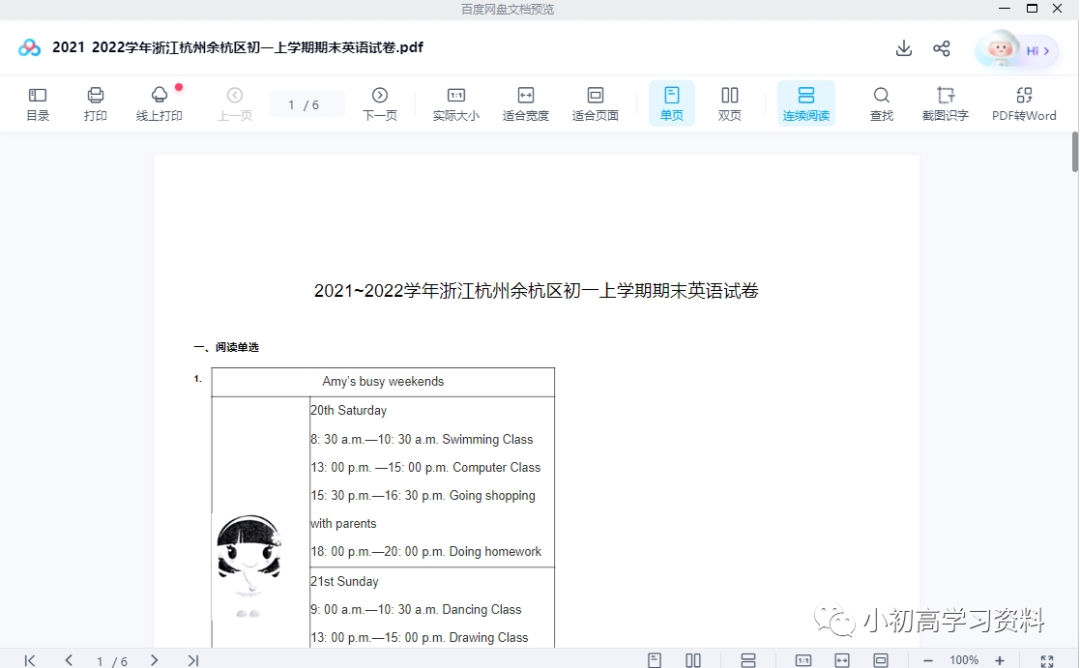This screenshot has height=668, width=1080.
Task: Choose 适合宽度 fit width
Action: (x=526, y=104)
